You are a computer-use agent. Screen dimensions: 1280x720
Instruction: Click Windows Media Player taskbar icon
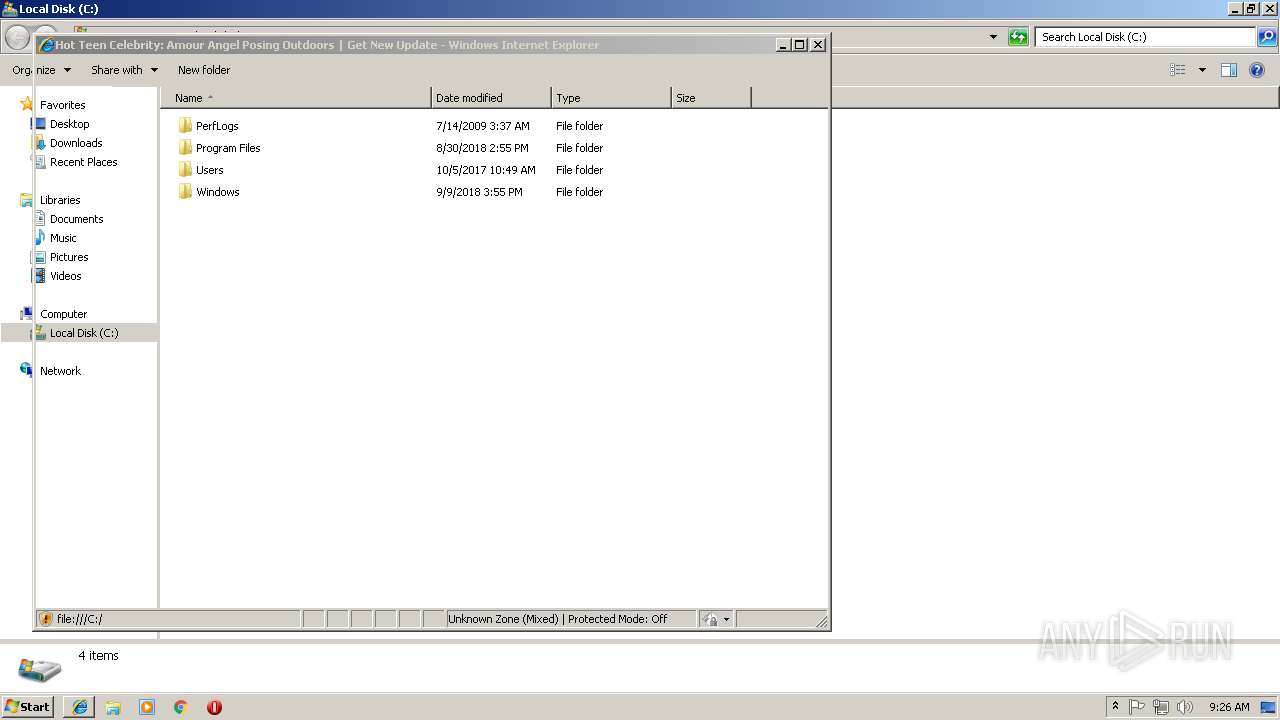(x=147, y=707)
